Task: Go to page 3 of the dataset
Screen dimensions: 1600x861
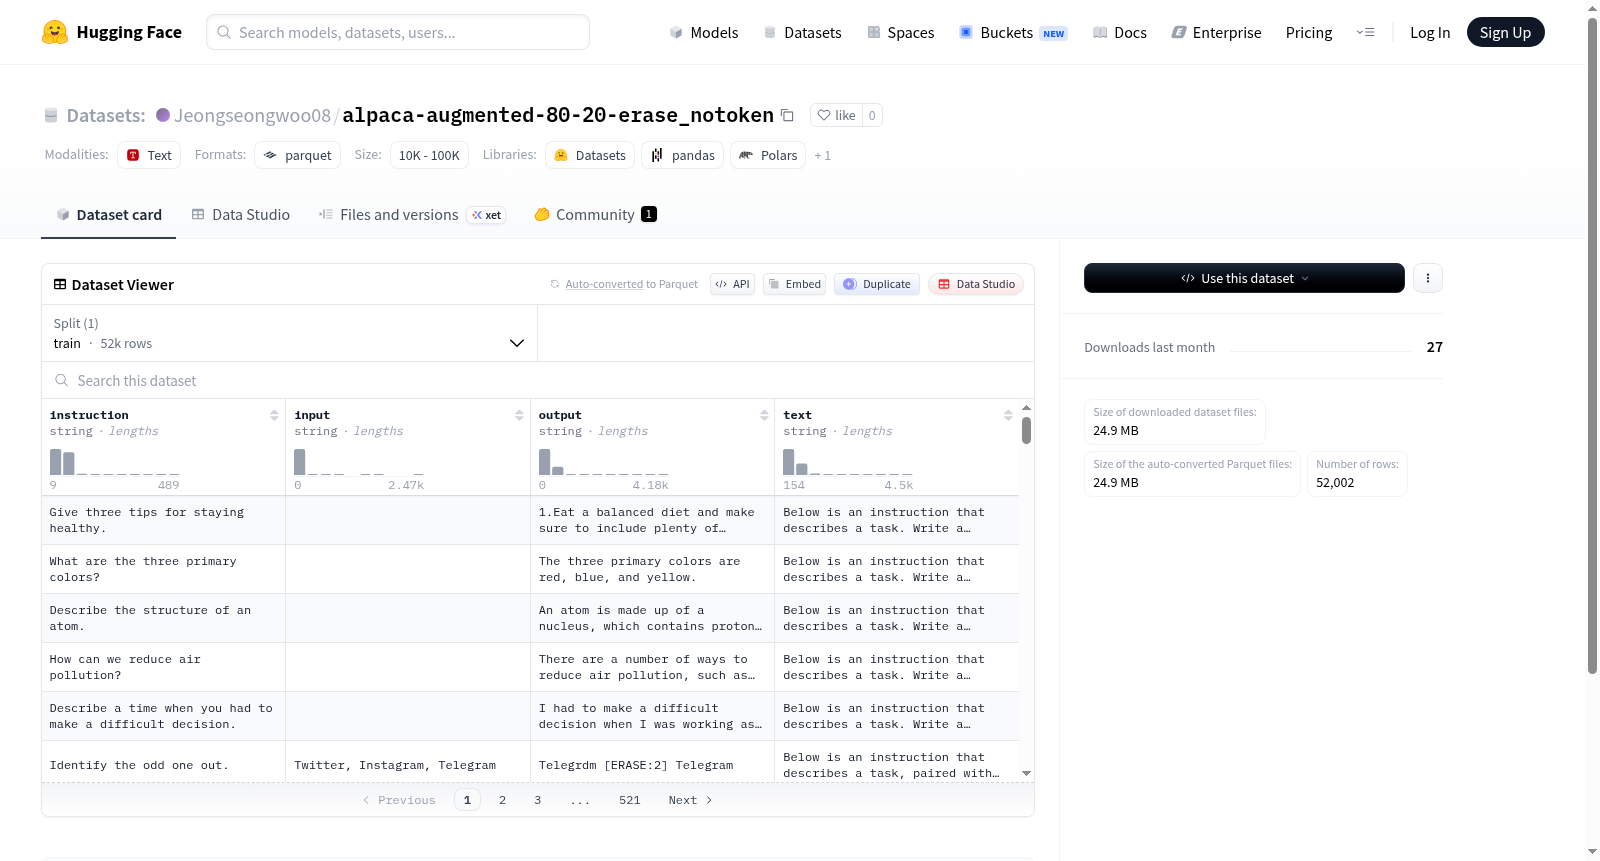Action: [537, 800]
